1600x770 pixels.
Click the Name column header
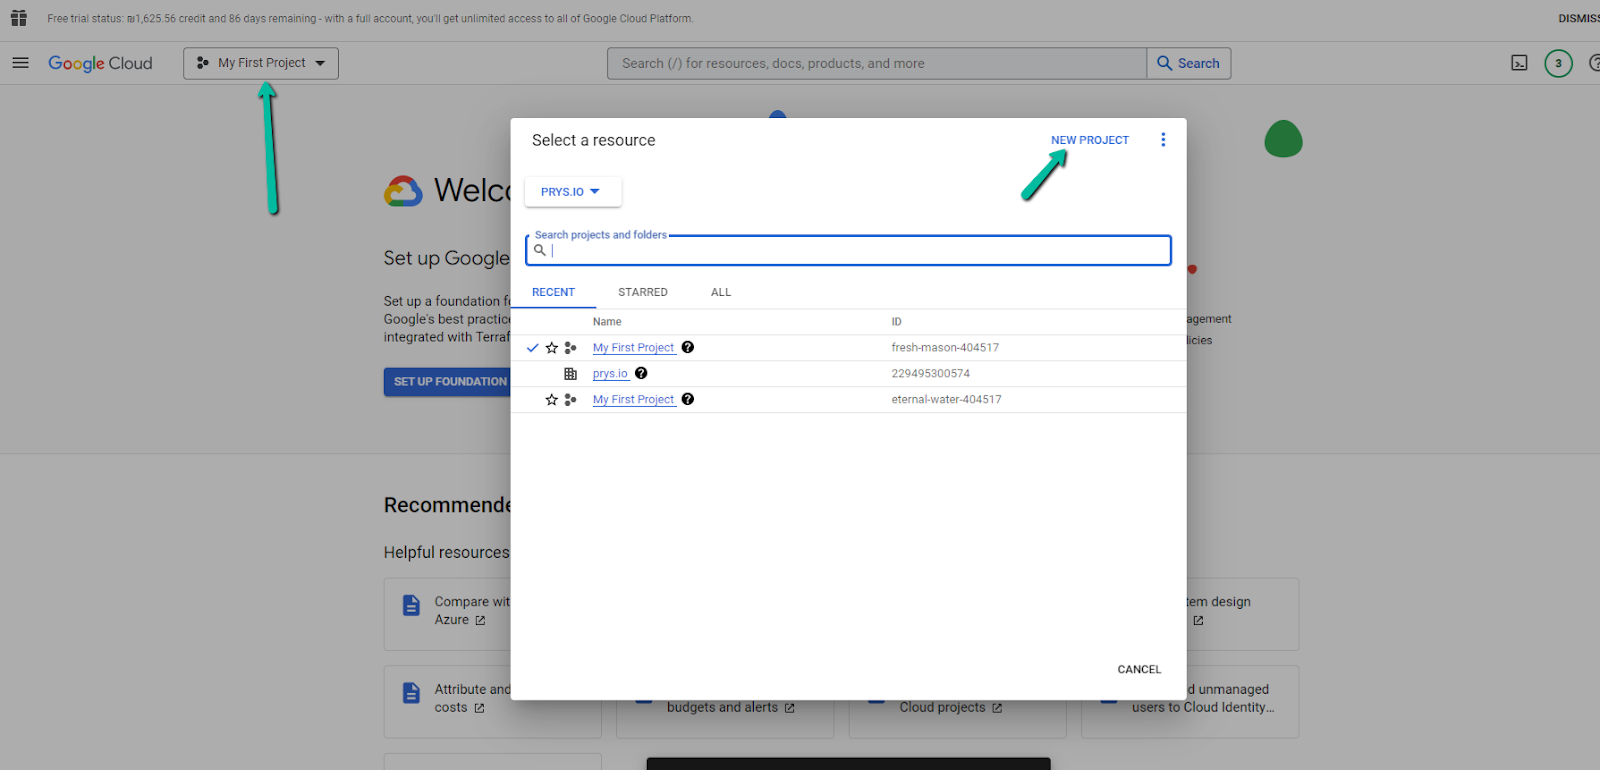[607, 322]
